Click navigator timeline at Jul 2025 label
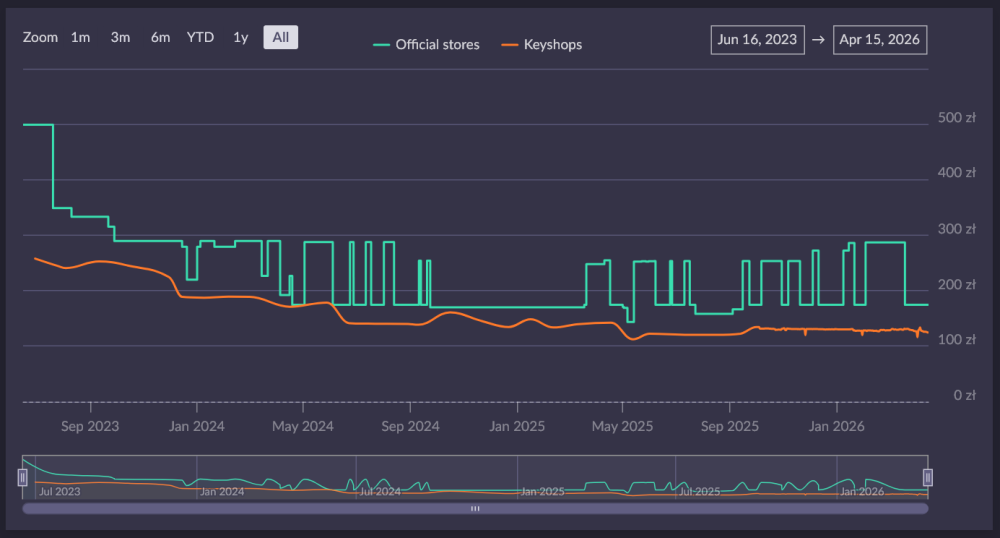Image resolution: width=1000 pixels, height=538 pixels. coord(699,491)
